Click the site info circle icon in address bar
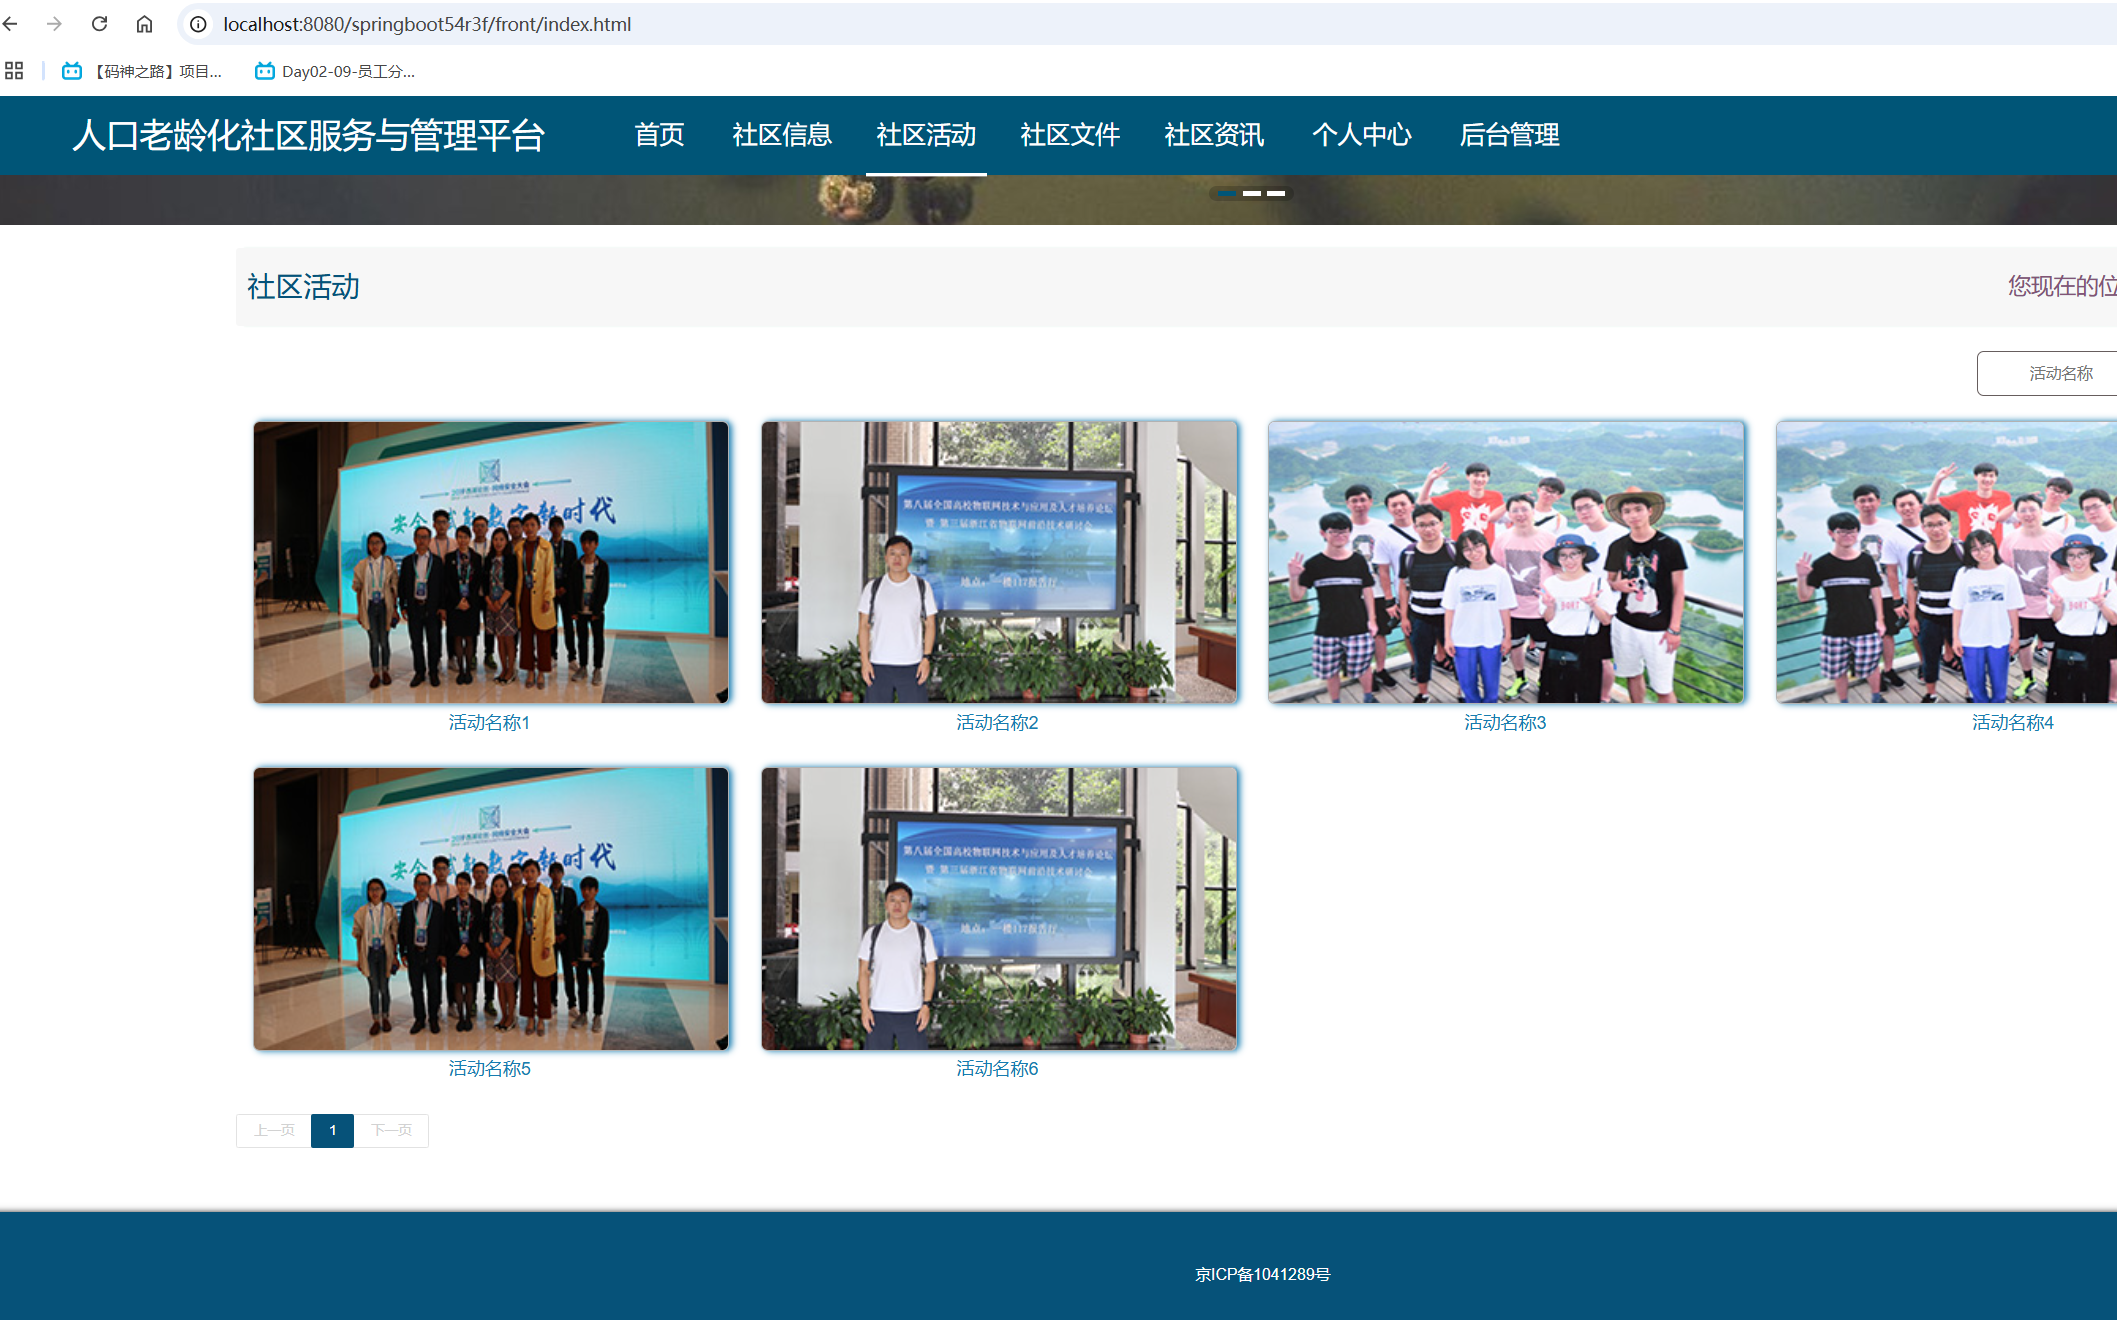This screenshot has height=1320, width=2117. pyautogui.click(x=196, y=24)
